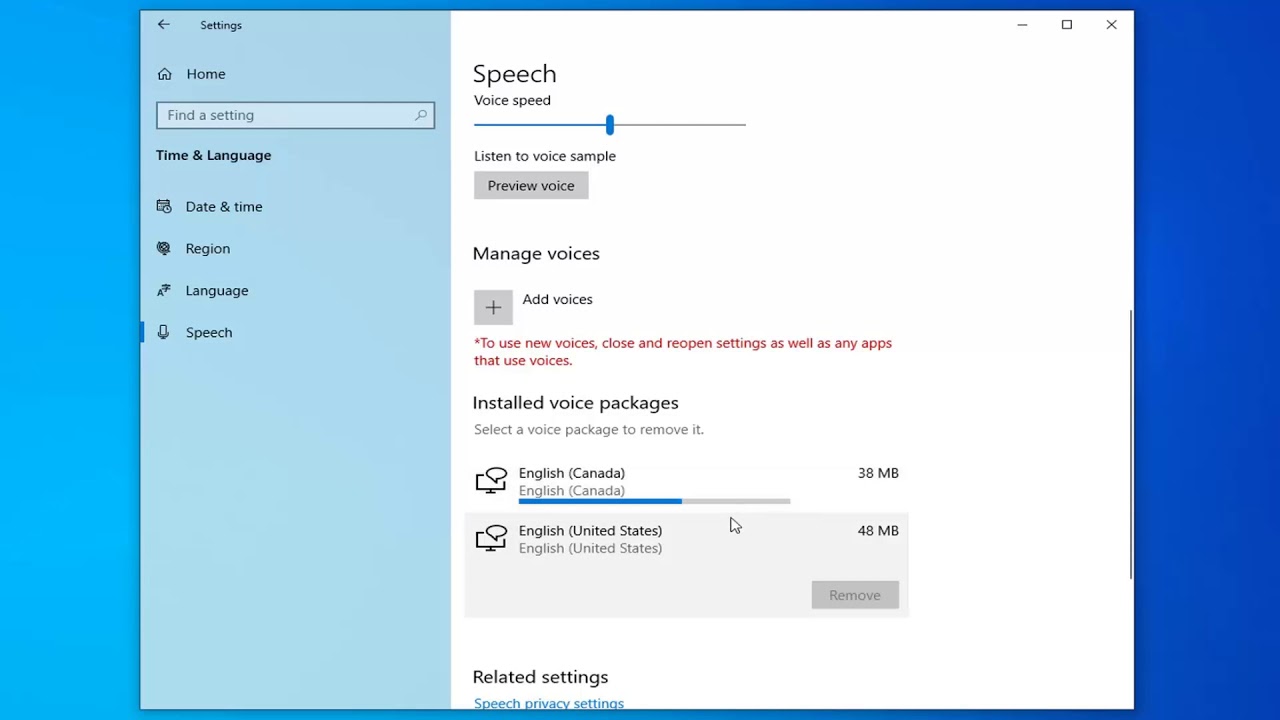
Task: Click the English (Canada) download progress bar
Action: click(x=654, y=501)
